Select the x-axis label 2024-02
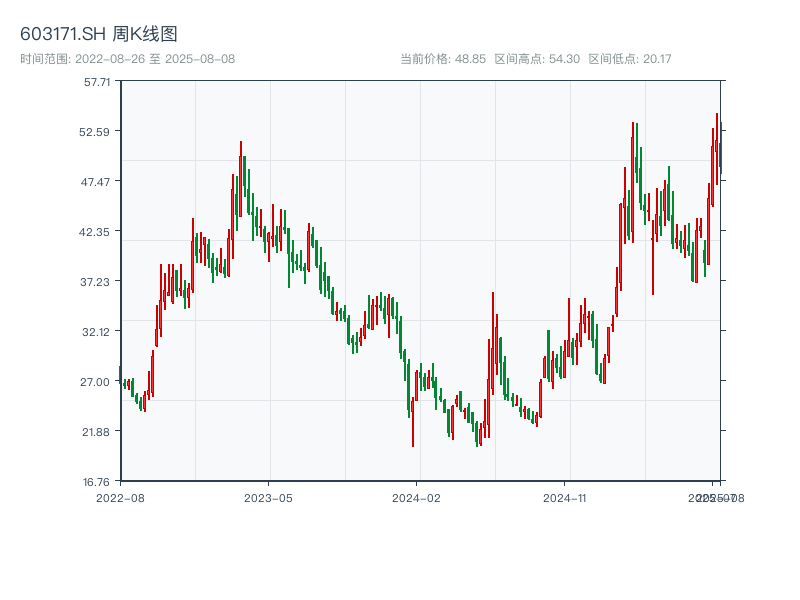 click(x=416, y=498)
